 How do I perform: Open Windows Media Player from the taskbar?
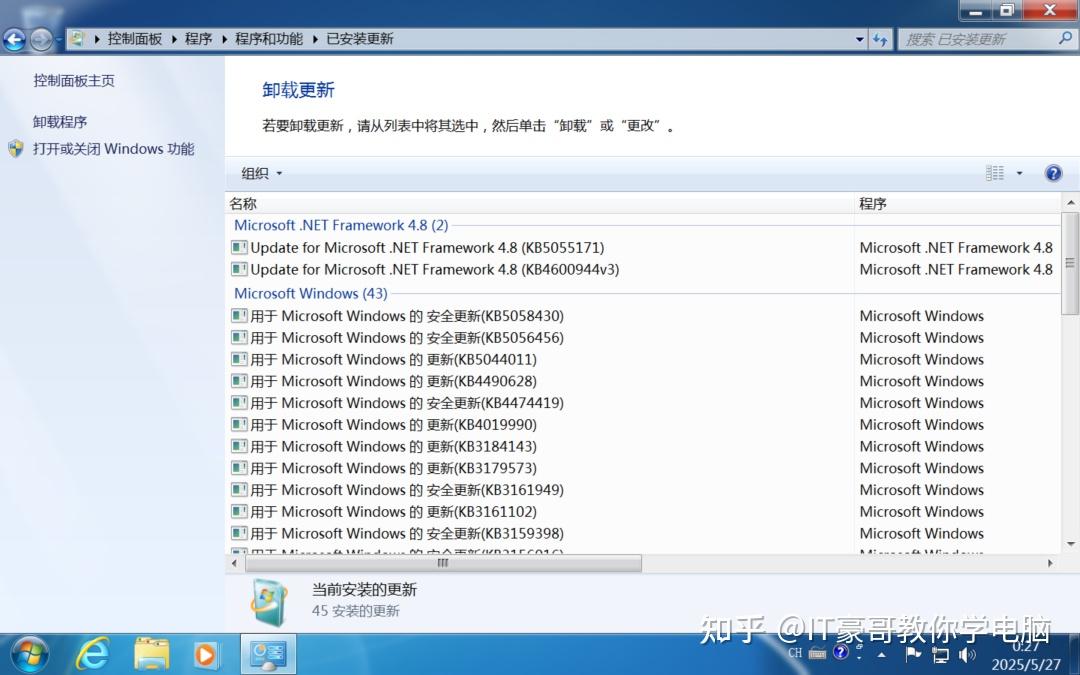point(205,654)
